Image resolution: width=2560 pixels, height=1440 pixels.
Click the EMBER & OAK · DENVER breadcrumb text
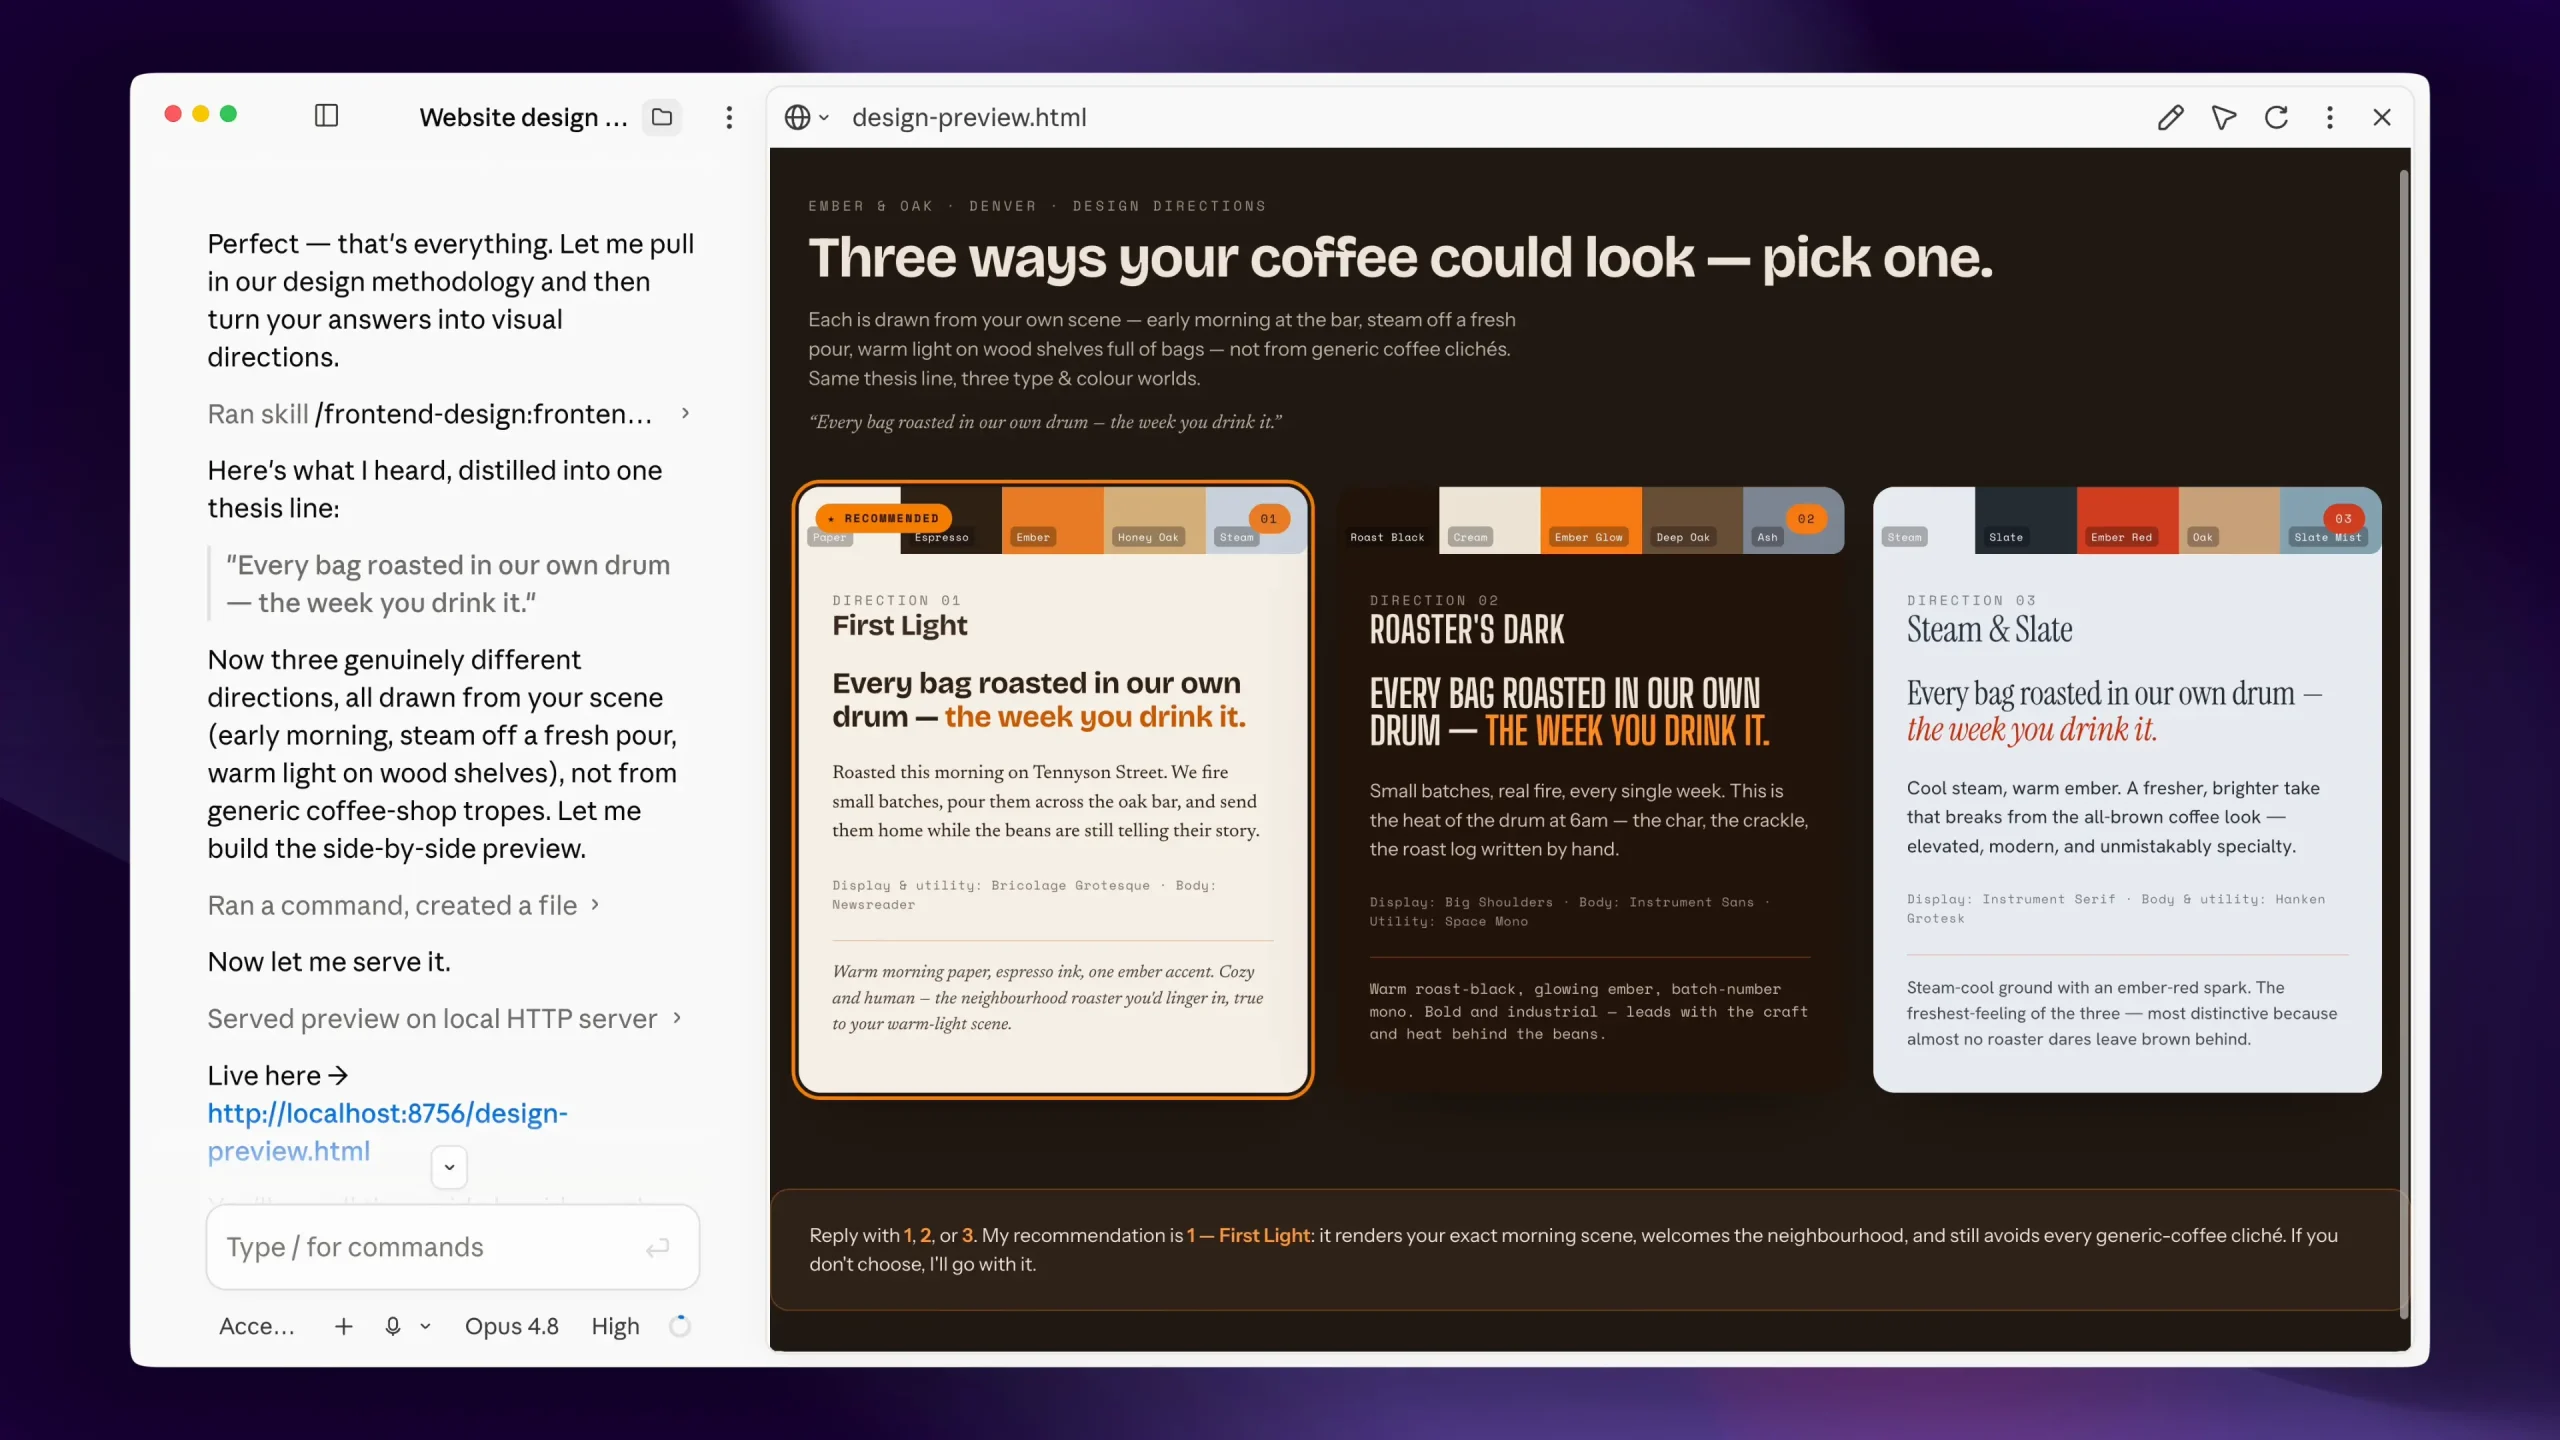(1037, 206)
